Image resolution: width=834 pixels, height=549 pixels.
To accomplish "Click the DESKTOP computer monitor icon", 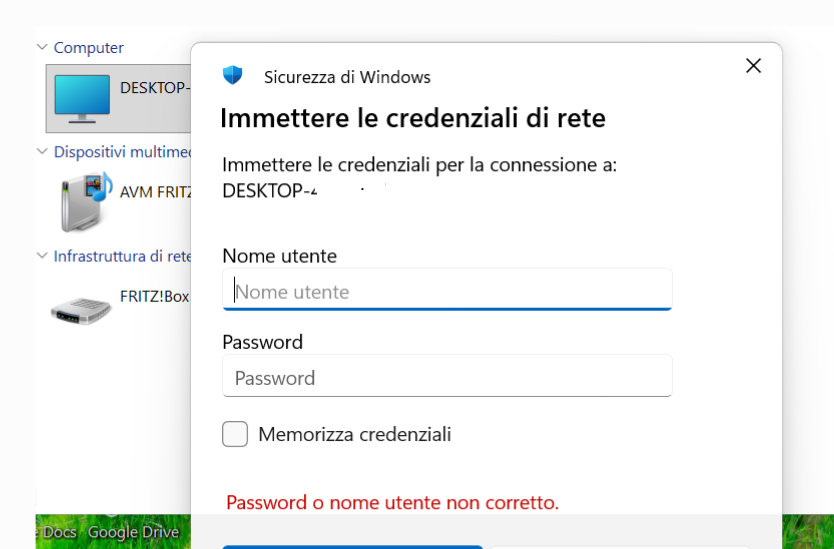I will coord(82,99).
